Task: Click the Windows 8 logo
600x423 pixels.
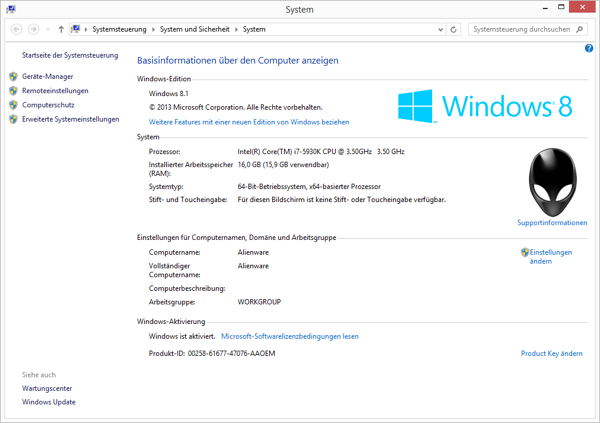Action: (485, 106)
